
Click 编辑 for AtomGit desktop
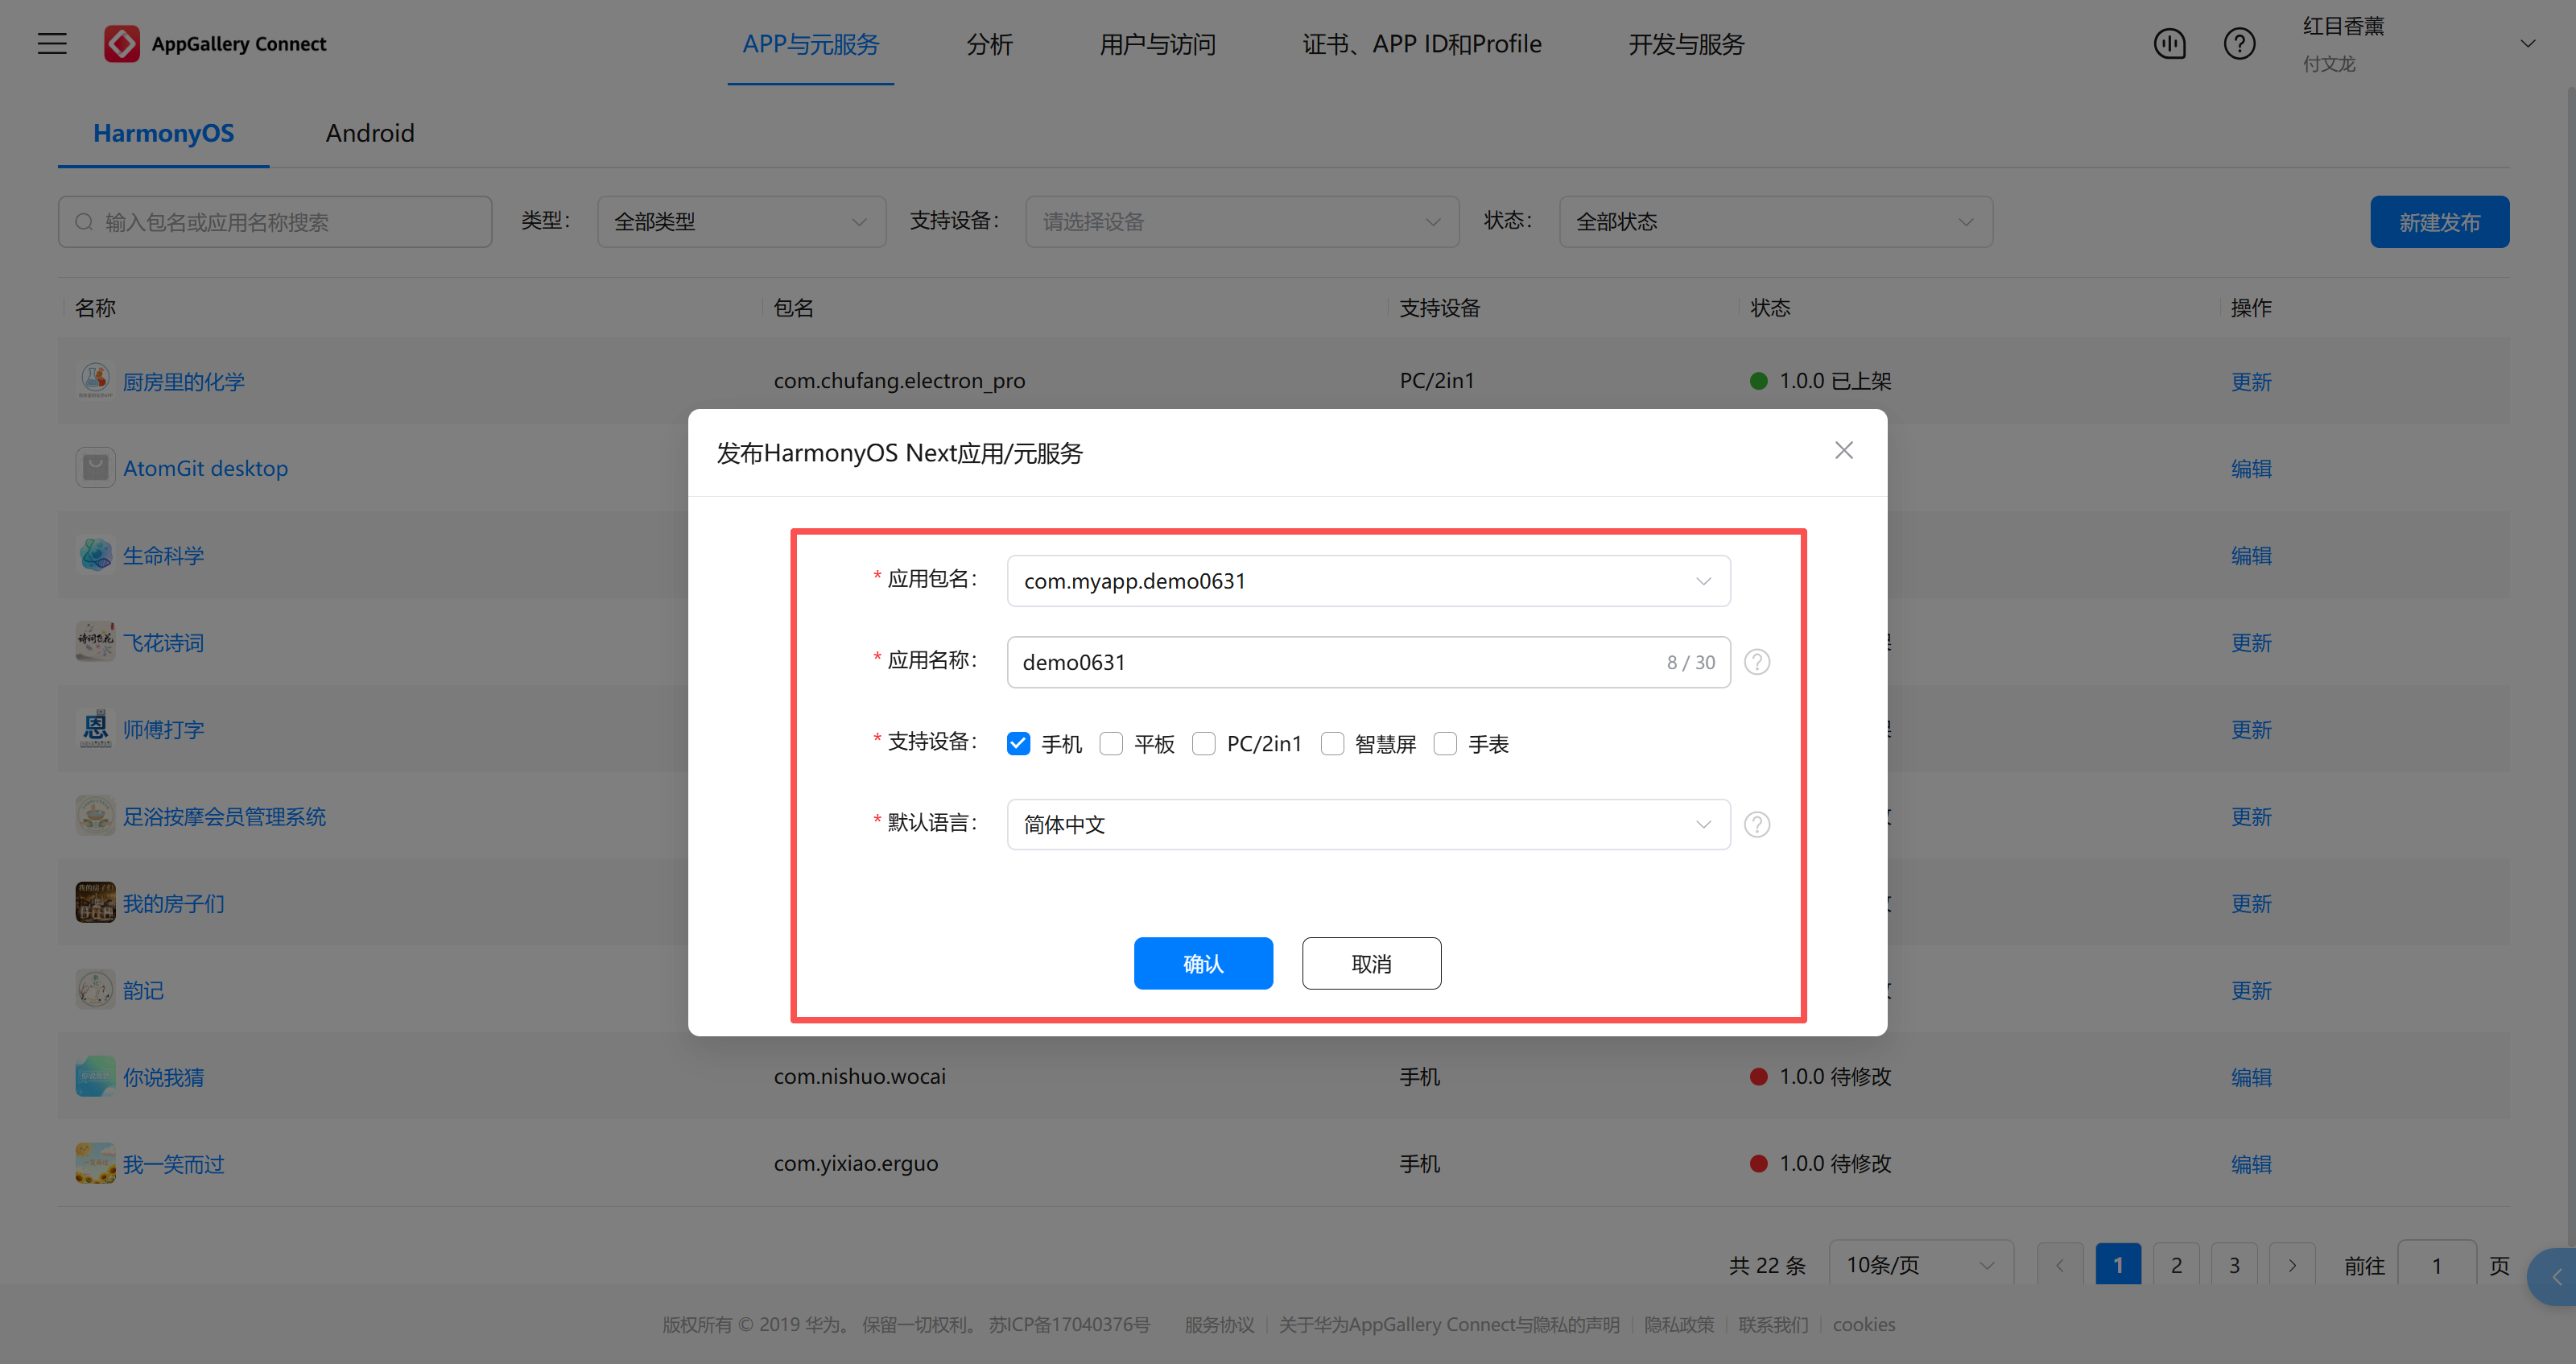tap(2251, 468)
